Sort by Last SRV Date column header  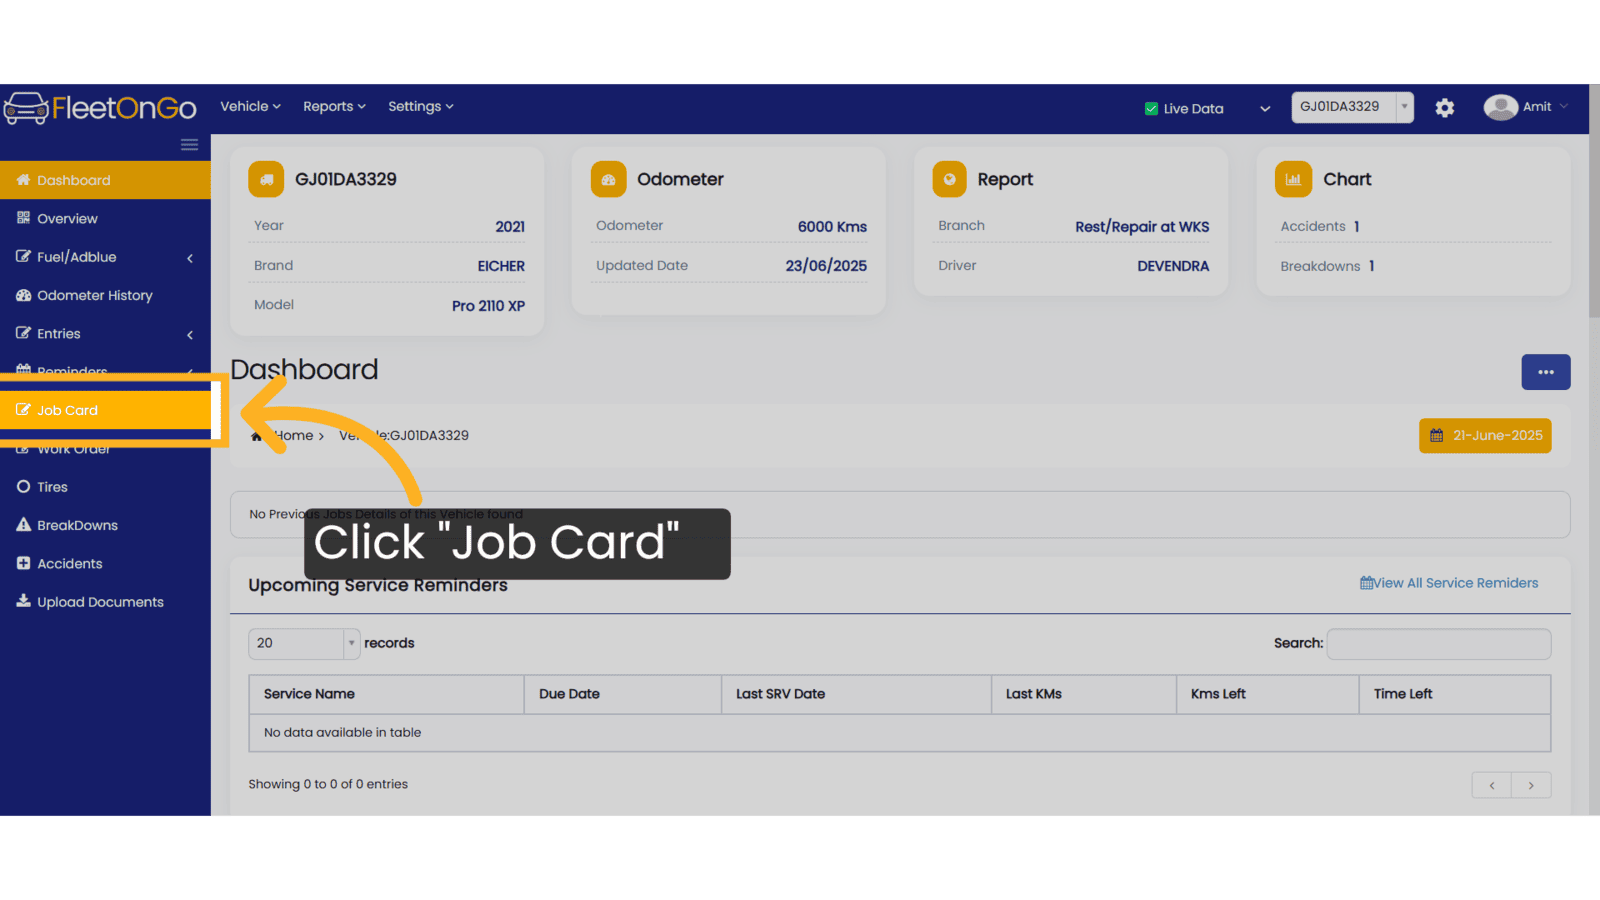[x=856, y=694]
